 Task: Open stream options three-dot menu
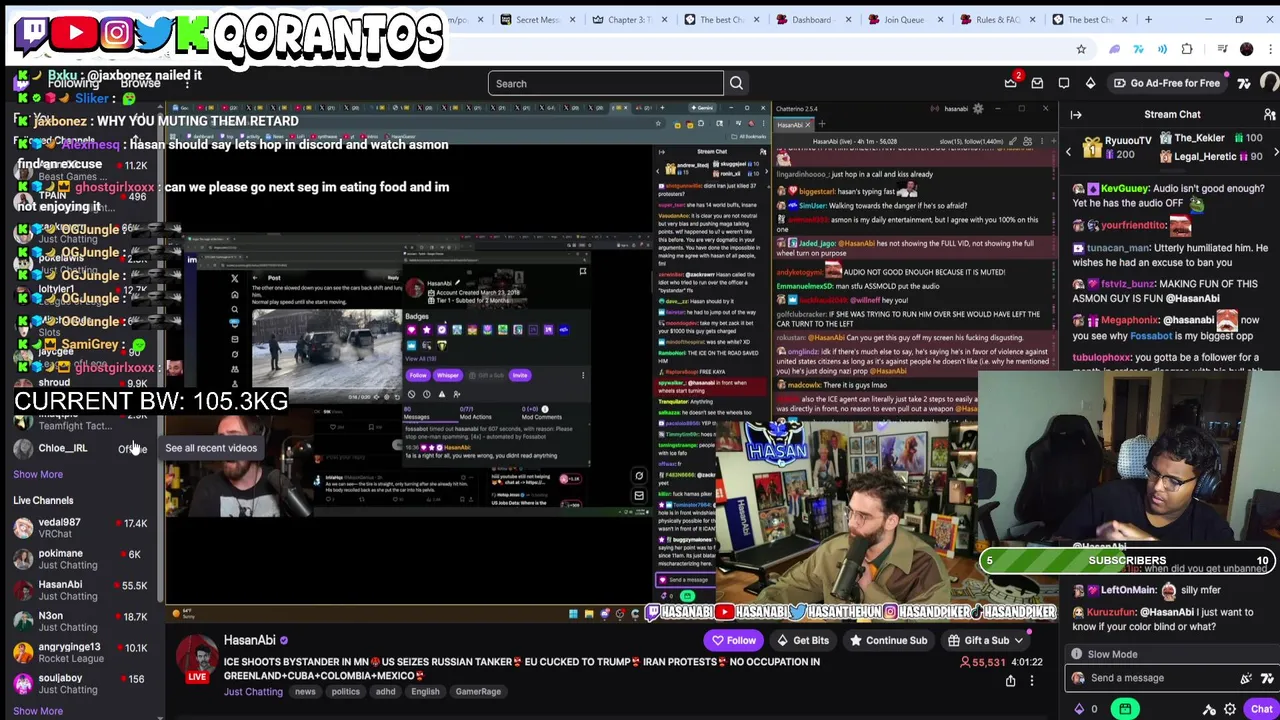(1032, 681)
